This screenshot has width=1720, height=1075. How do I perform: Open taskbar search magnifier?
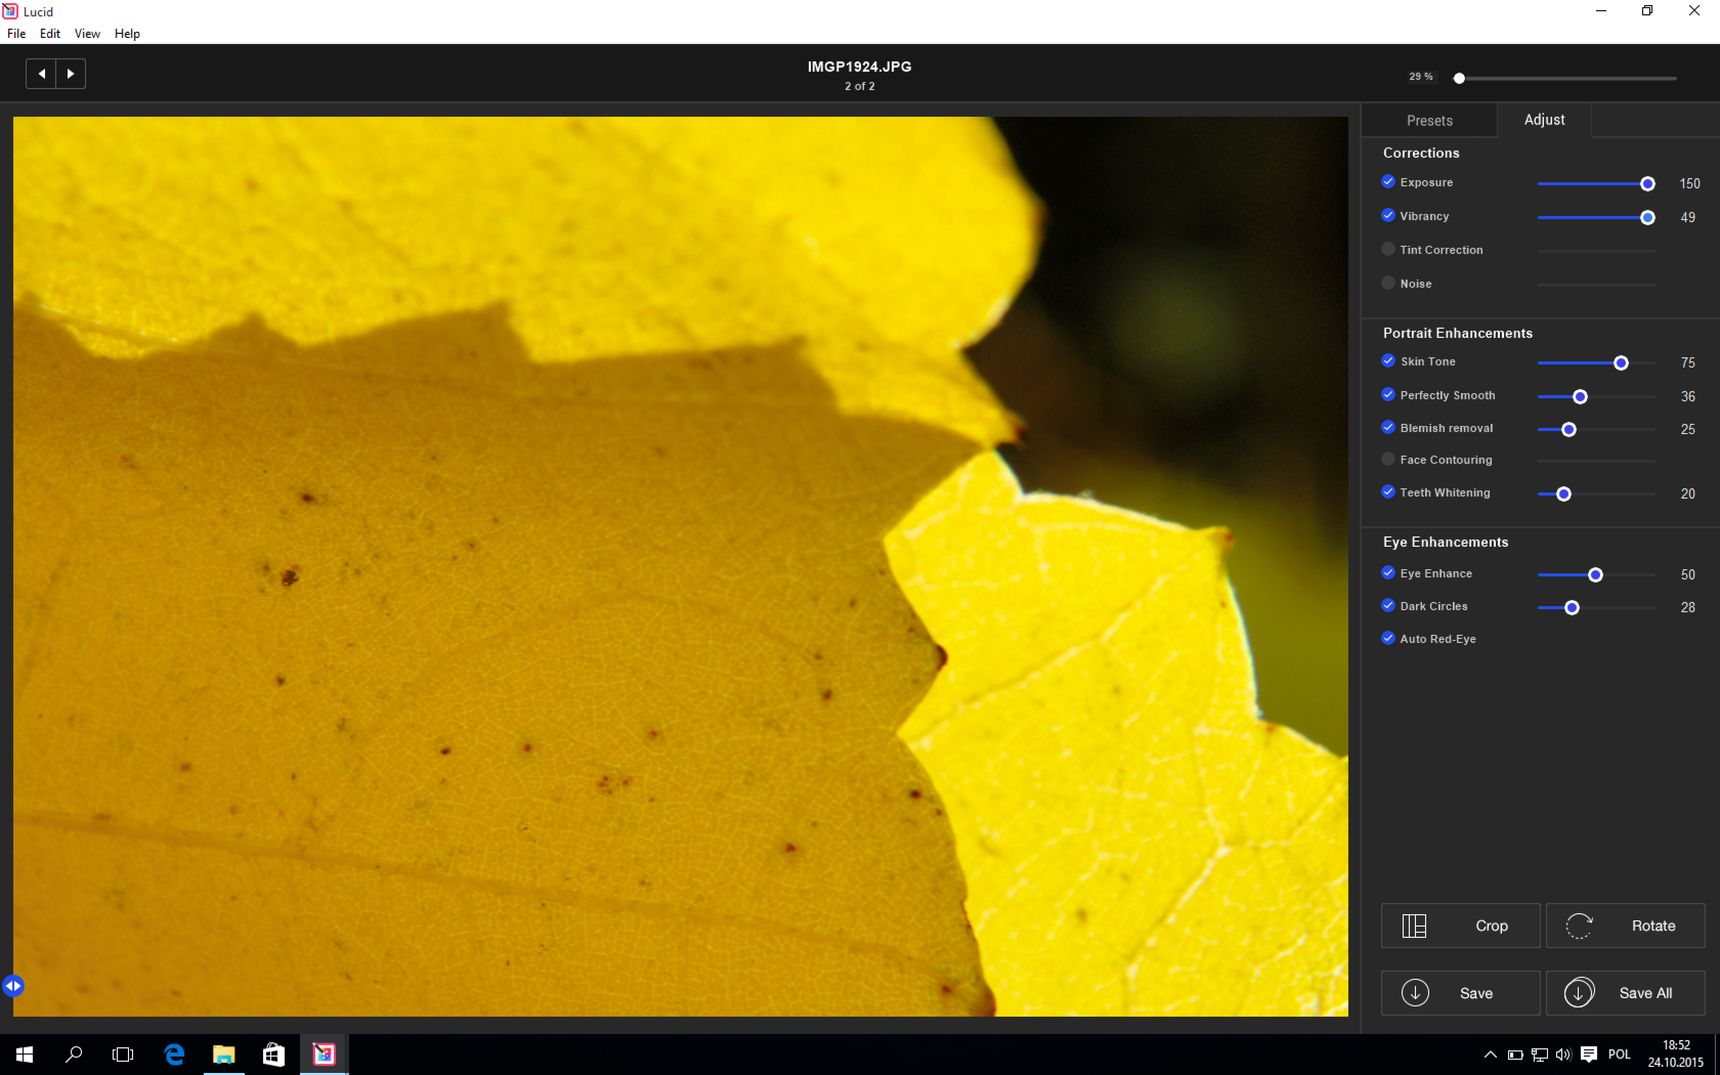(73, 1054)
